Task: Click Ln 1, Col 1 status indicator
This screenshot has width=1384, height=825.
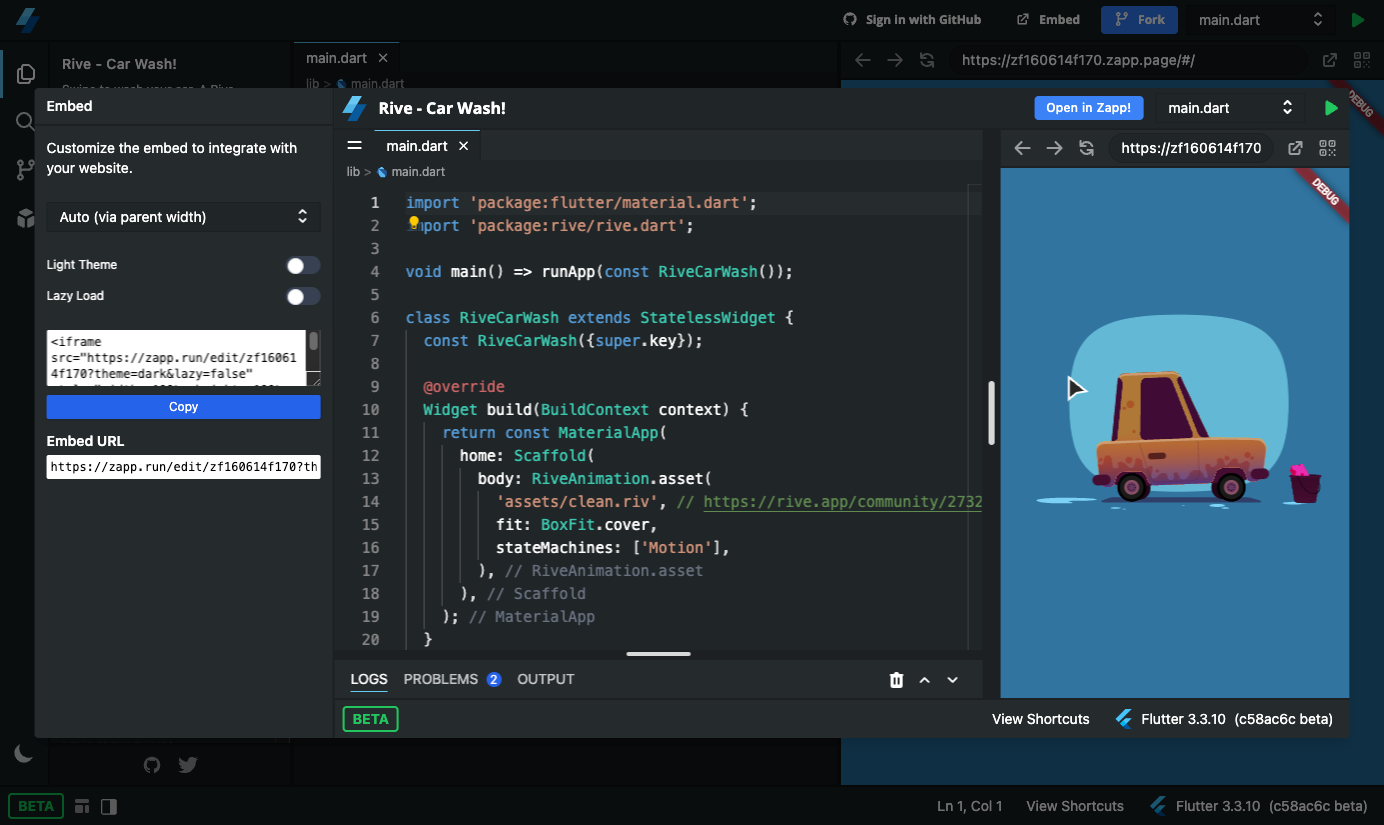Action: click(x=969, y=806)
